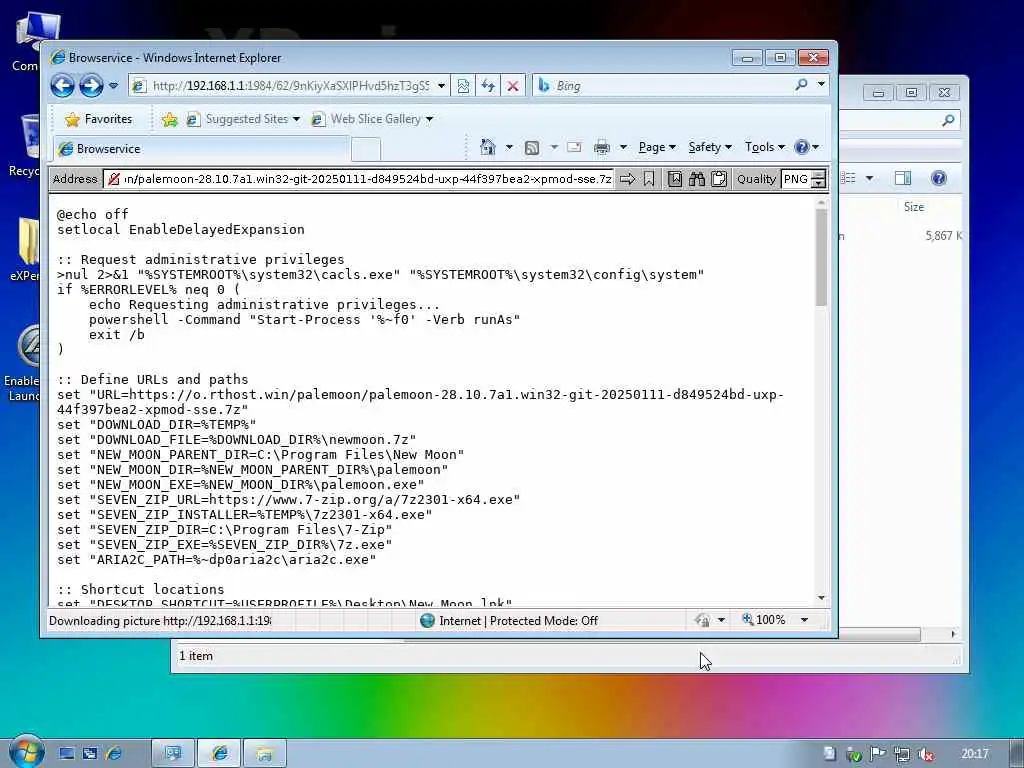Go forward with the IE Forward arrow

[91, 86]
